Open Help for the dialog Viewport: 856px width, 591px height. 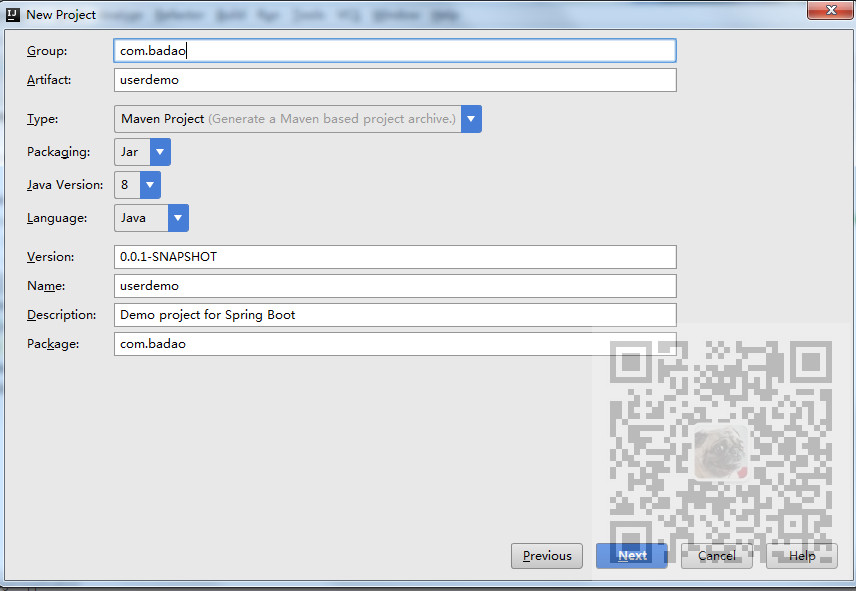tap(801, 556)
